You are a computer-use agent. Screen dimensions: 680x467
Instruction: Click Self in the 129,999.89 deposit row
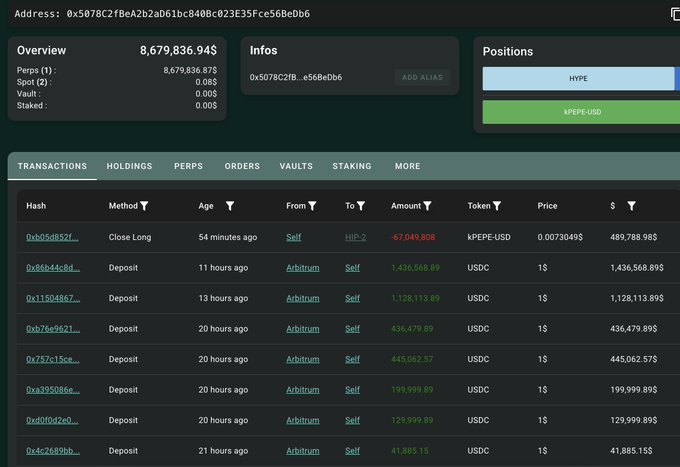pyautogui.click(x=353, y=420)
